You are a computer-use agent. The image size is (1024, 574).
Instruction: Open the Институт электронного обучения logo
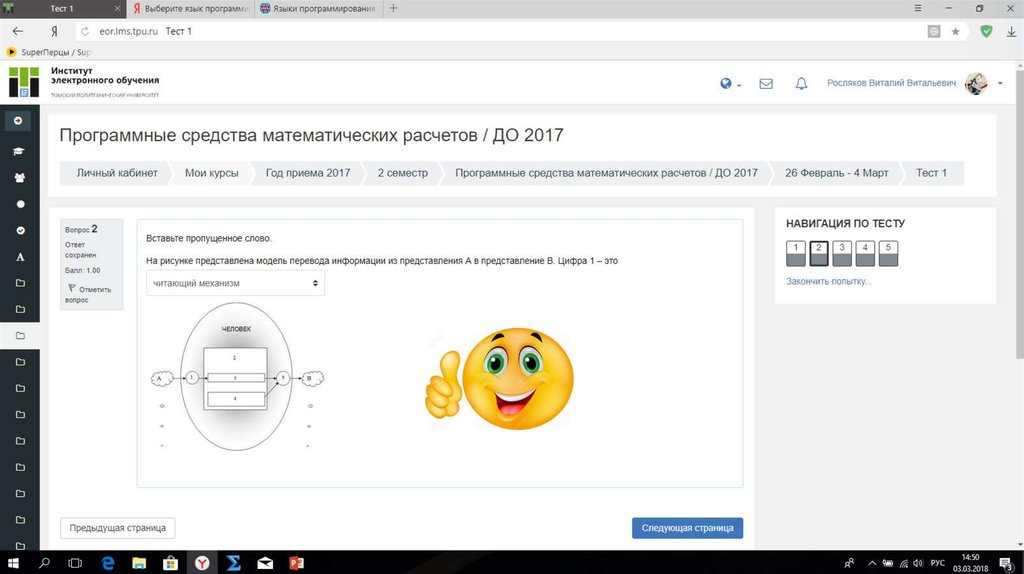(84, 82)
